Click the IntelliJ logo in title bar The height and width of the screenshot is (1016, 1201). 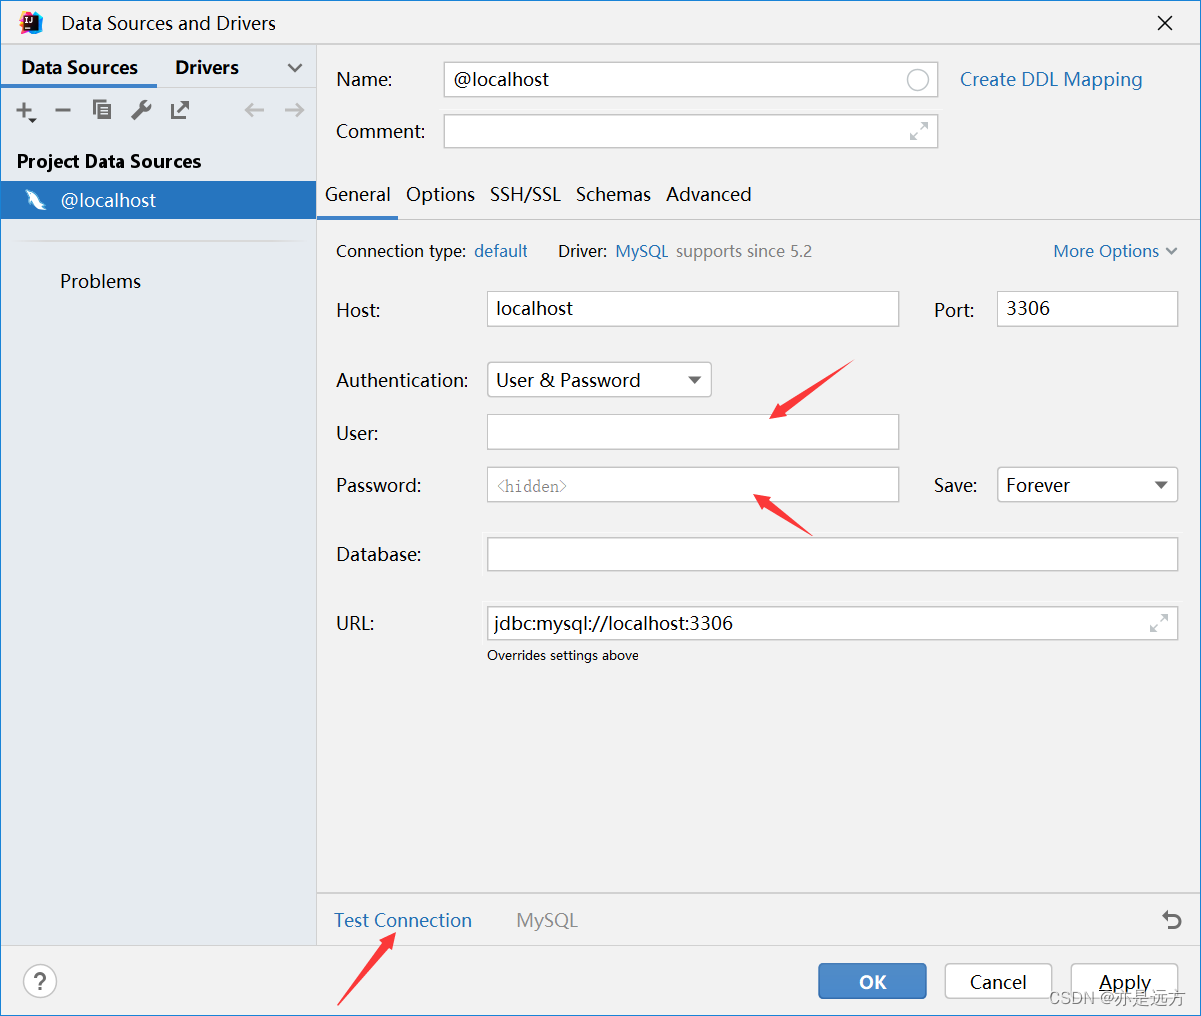(31, 23)
